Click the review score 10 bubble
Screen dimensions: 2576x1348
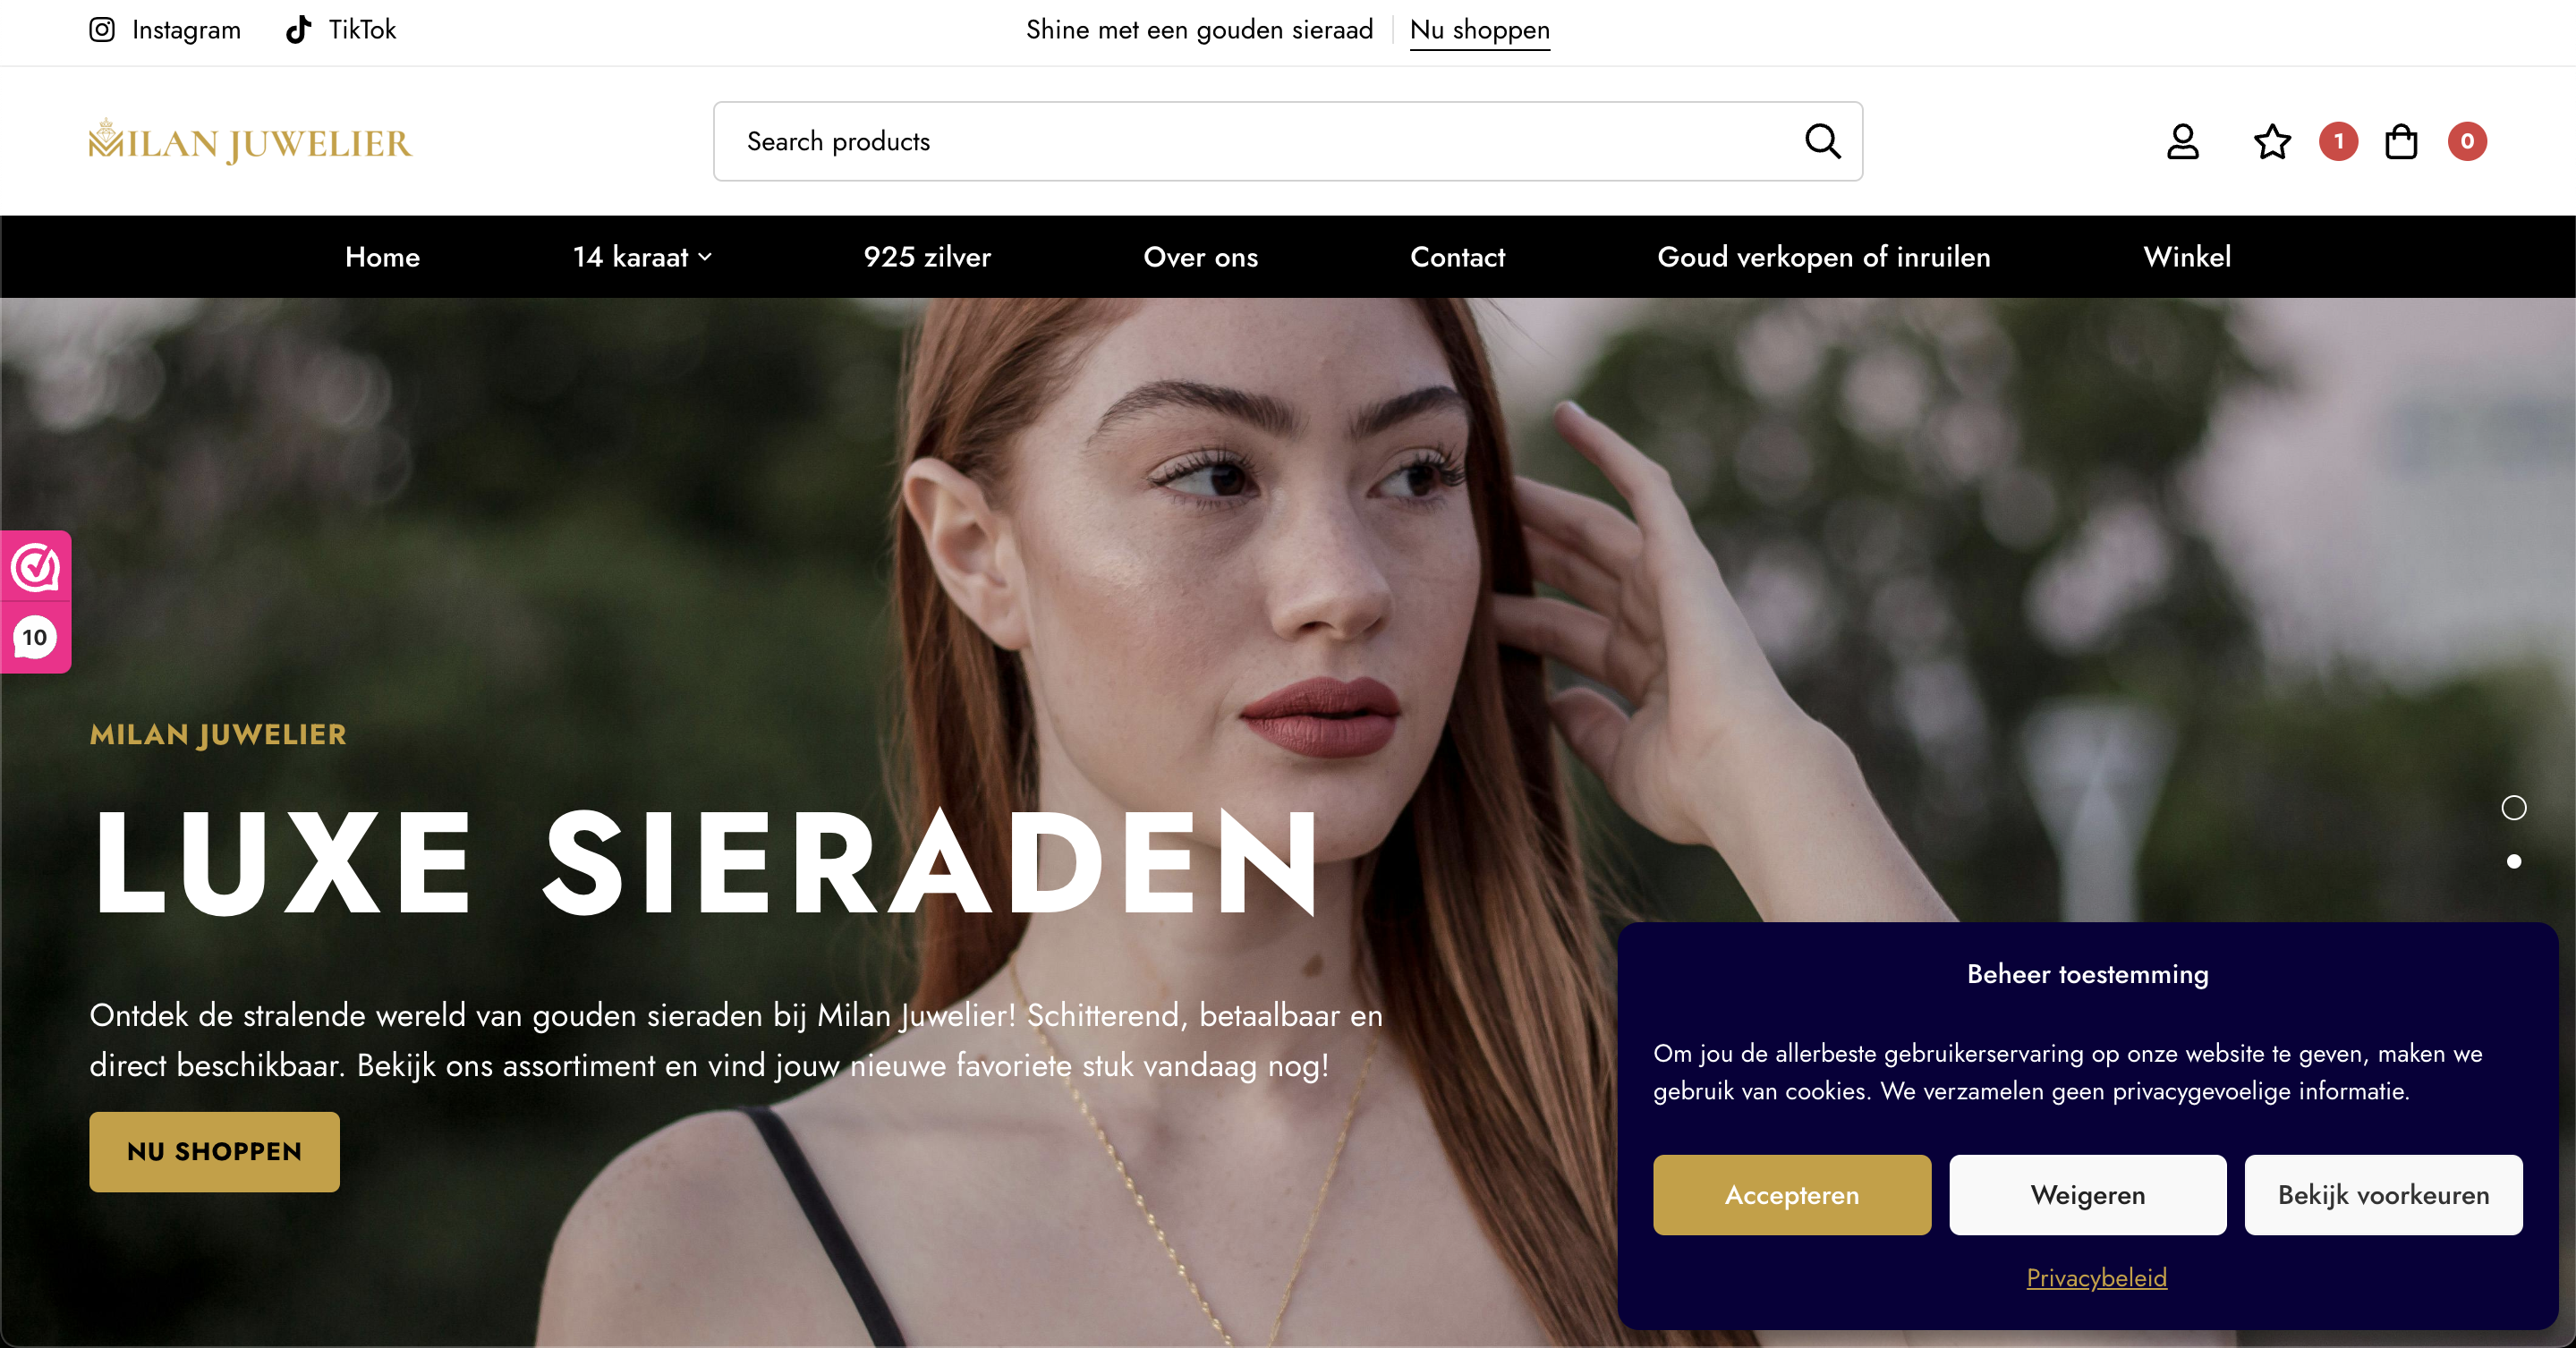click(x=35, y=637)
